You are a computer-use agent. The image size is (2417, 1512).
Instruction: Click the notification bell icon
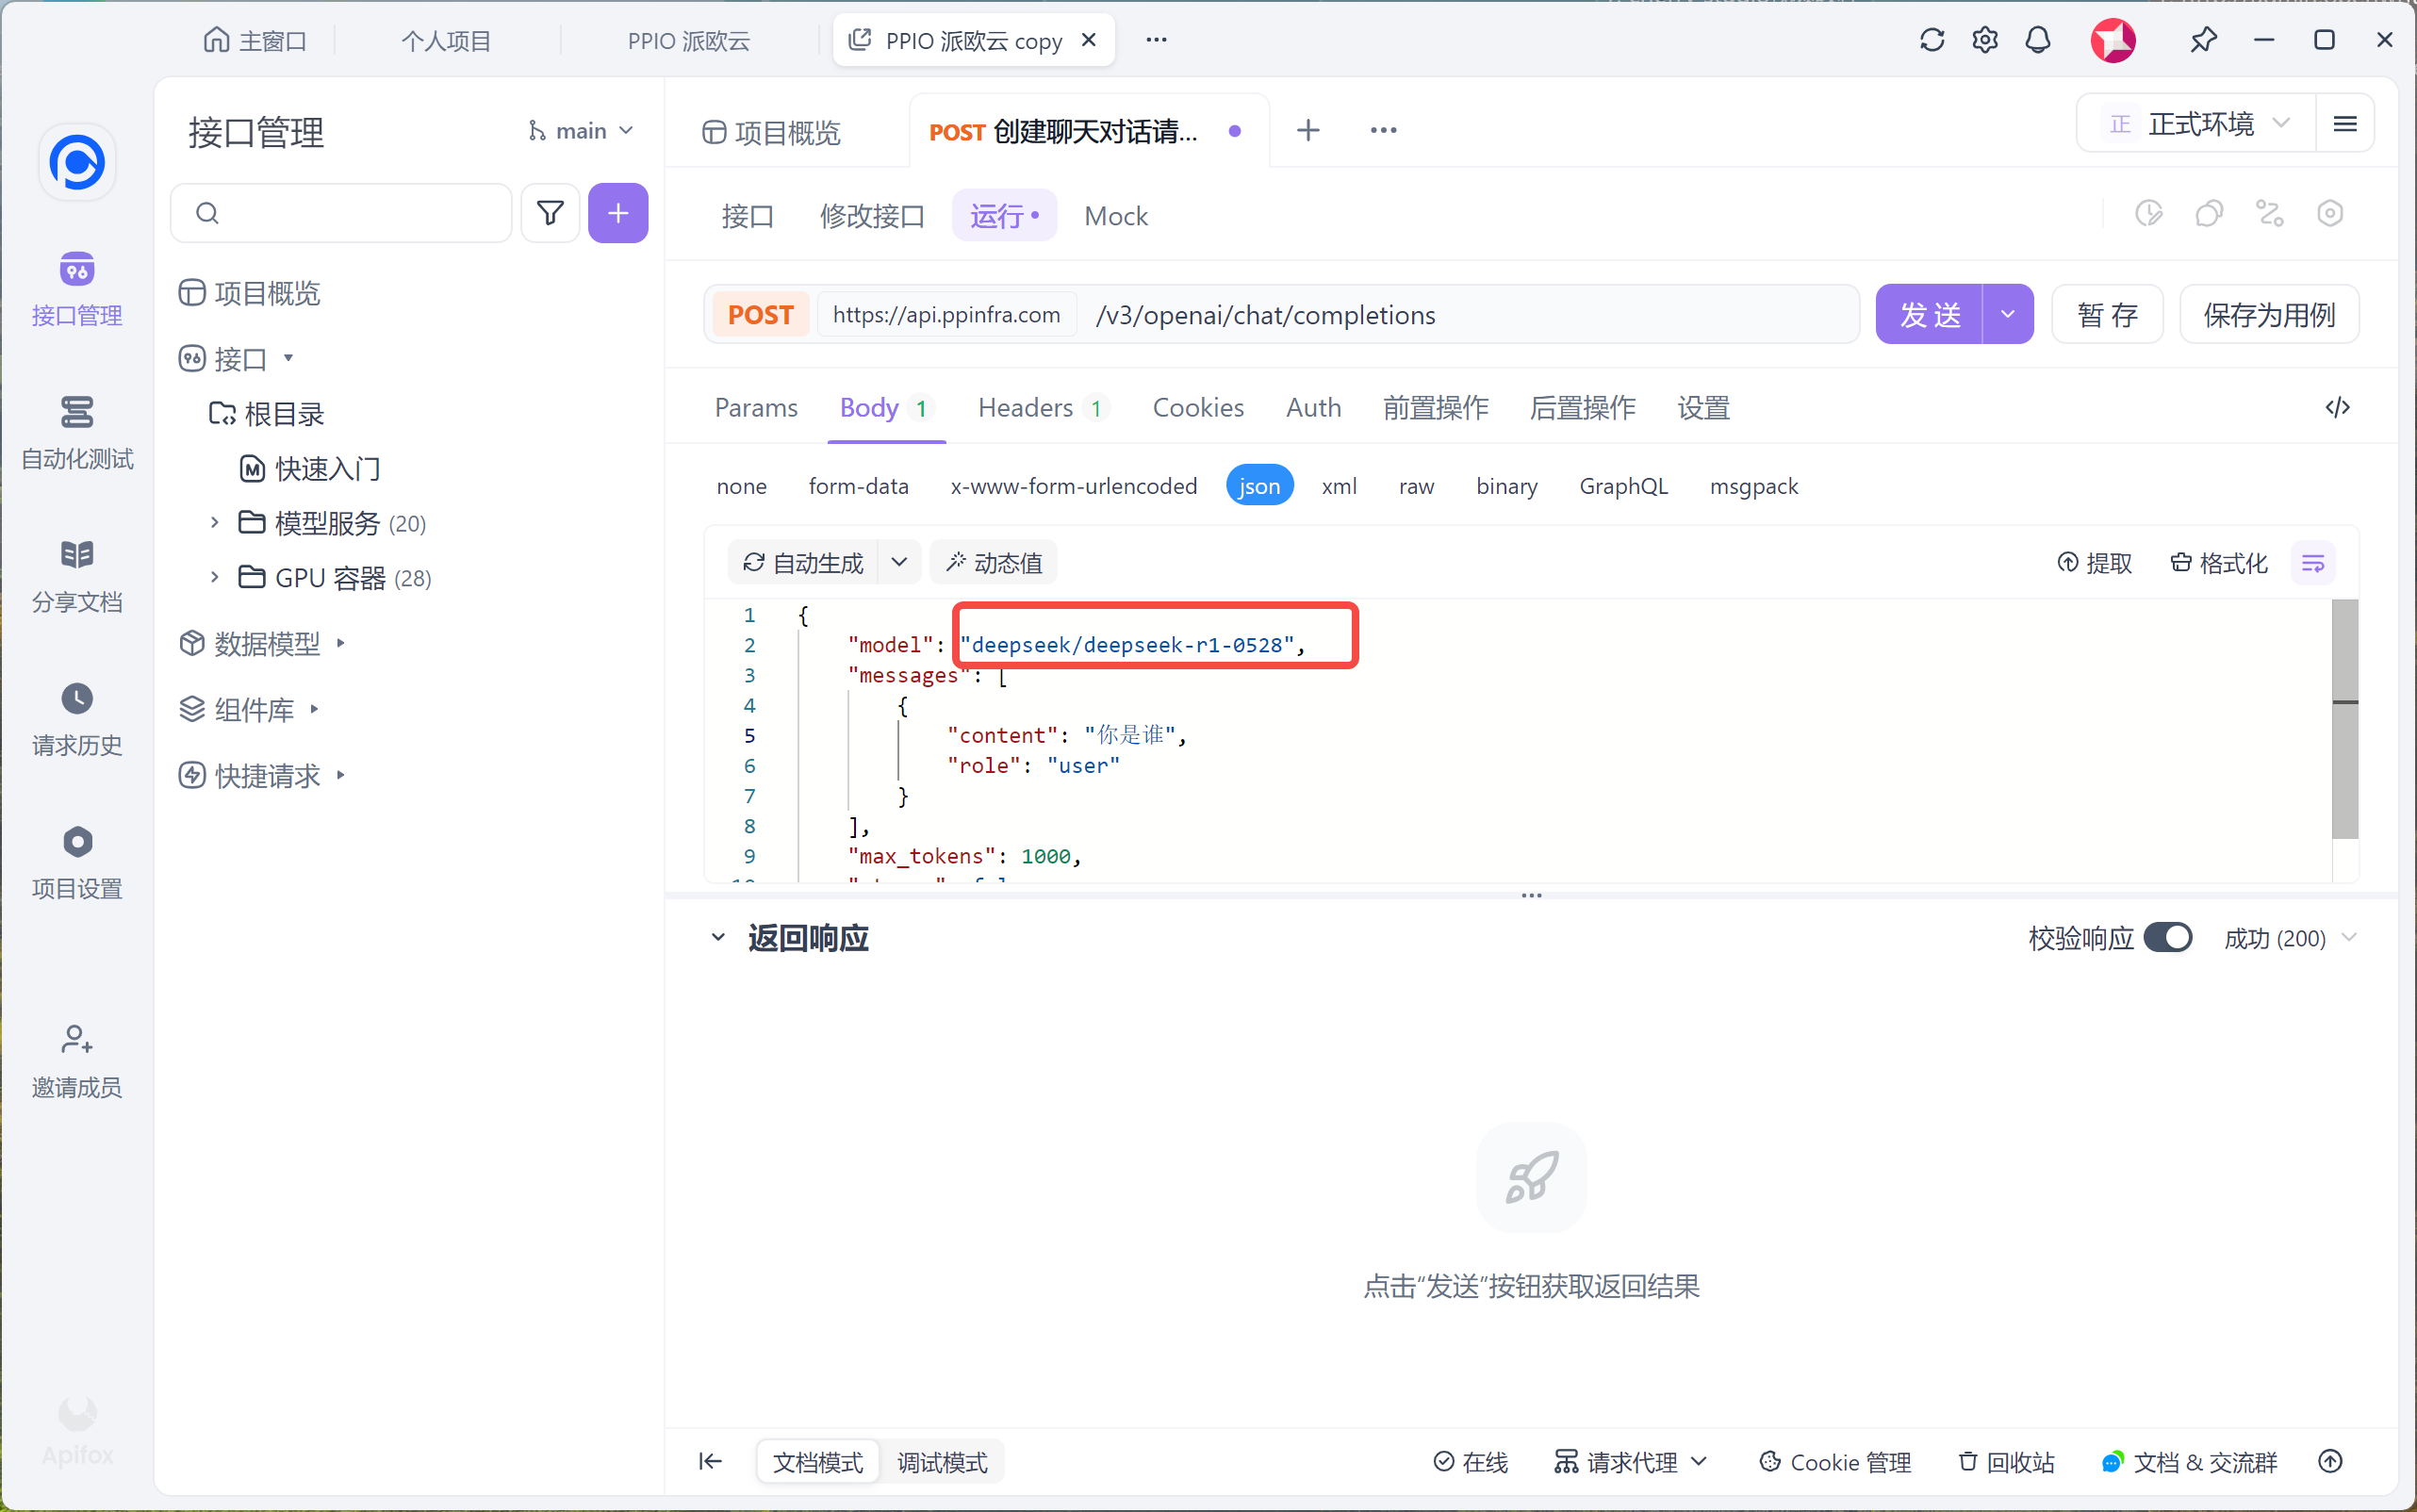(2037, 40)
